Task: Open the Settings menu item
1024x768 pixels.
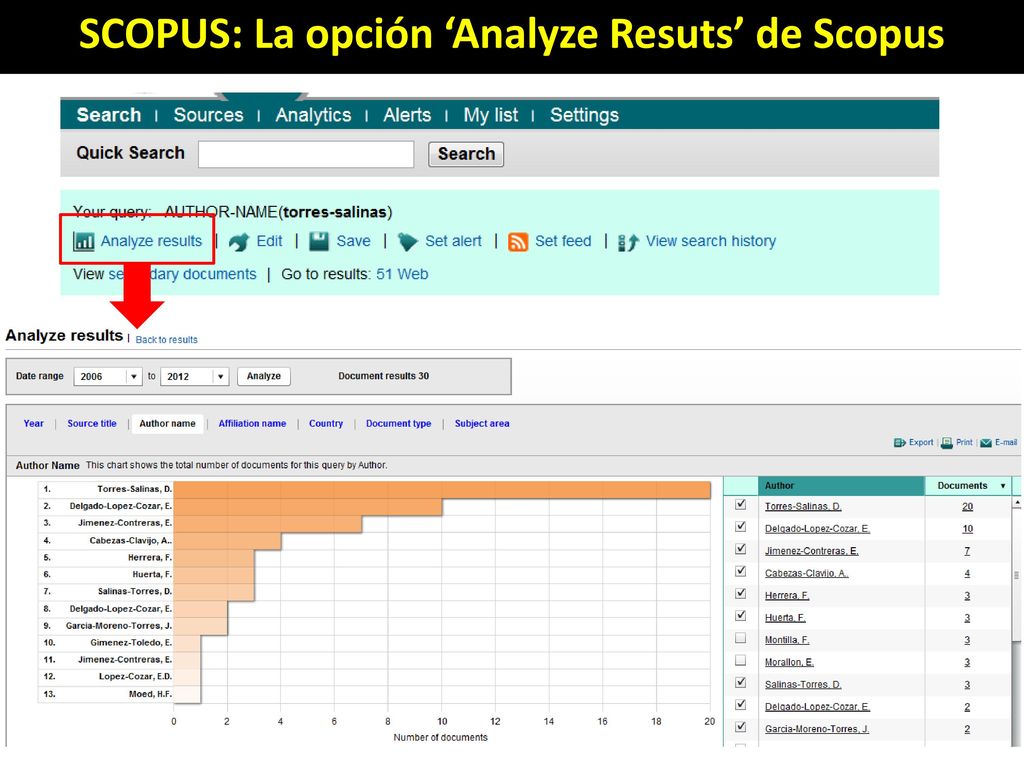Action: coord(584,115)
